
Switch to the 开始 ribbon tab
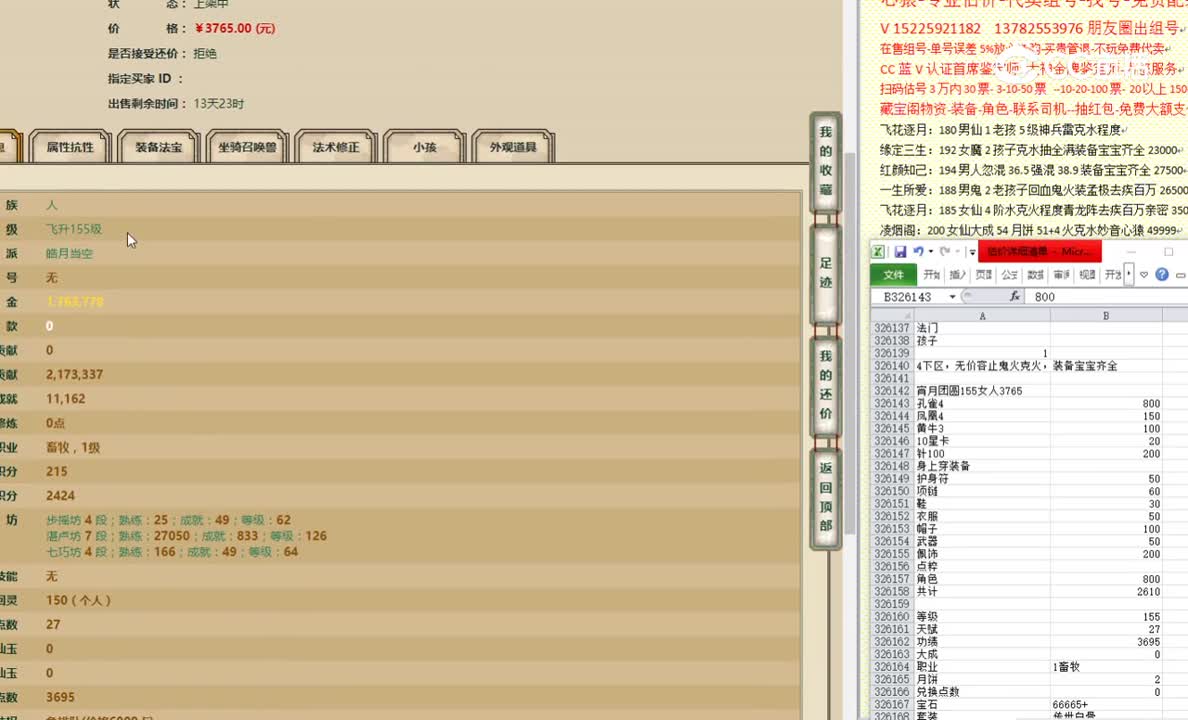[931, 274]
